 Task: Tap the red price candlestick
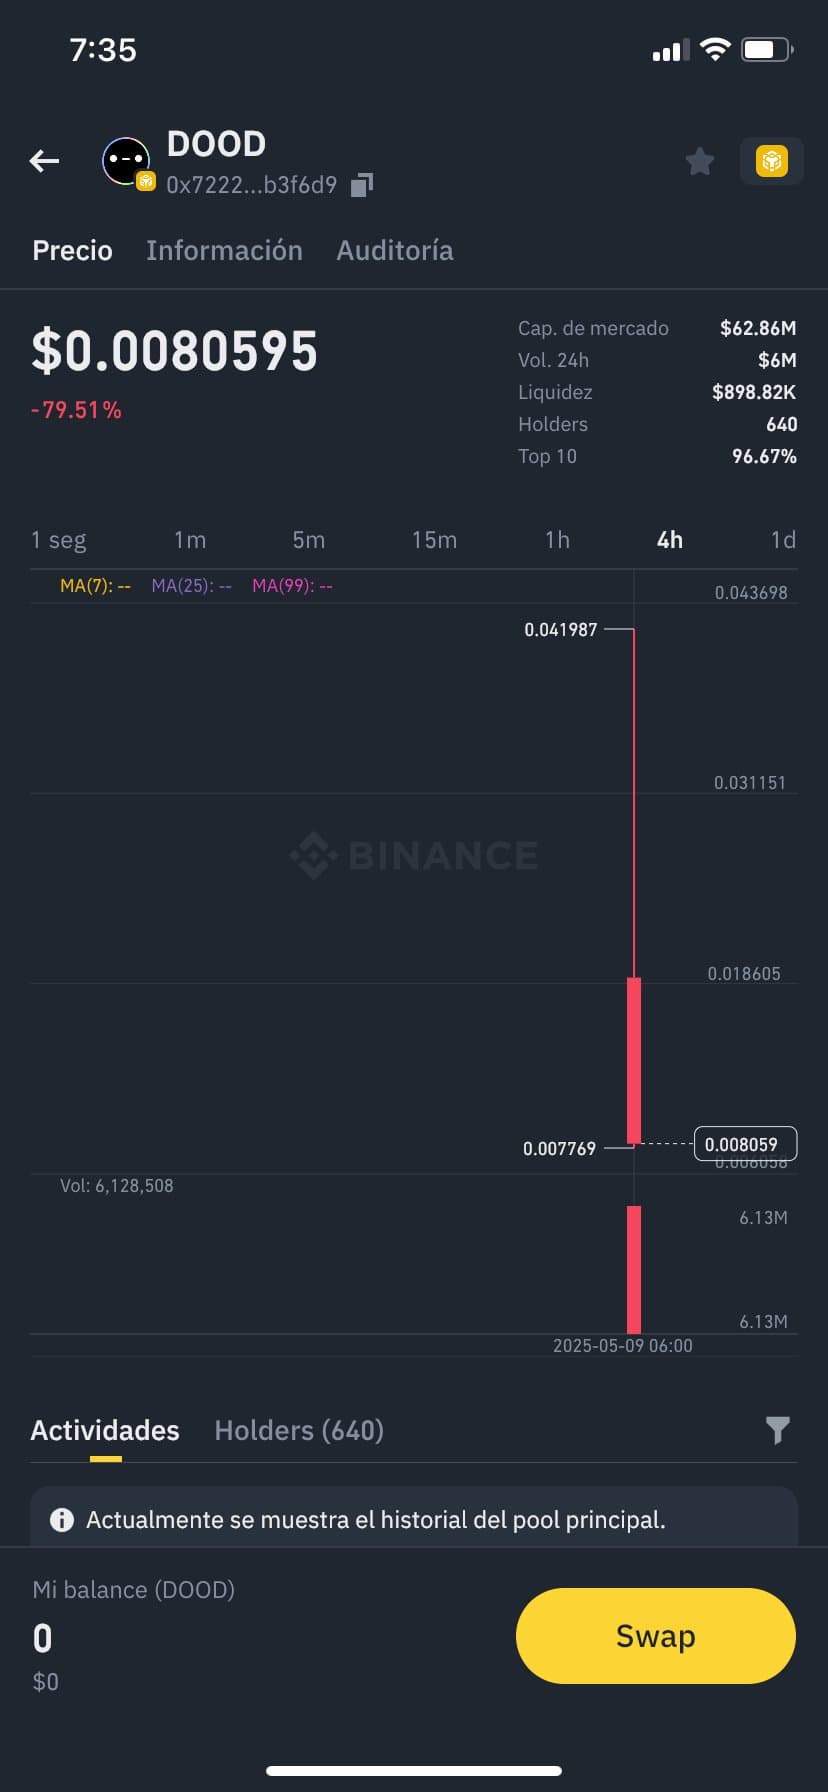(x=634, y=1060)
